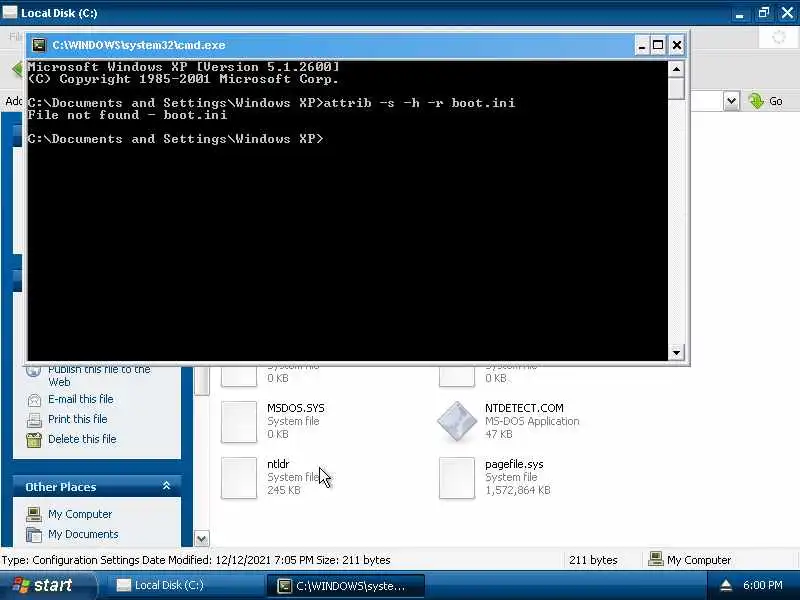Screen dimensions: 800x600
Task: Select the MSDOS.SYS file name
Action: click(x=296, y=408)
